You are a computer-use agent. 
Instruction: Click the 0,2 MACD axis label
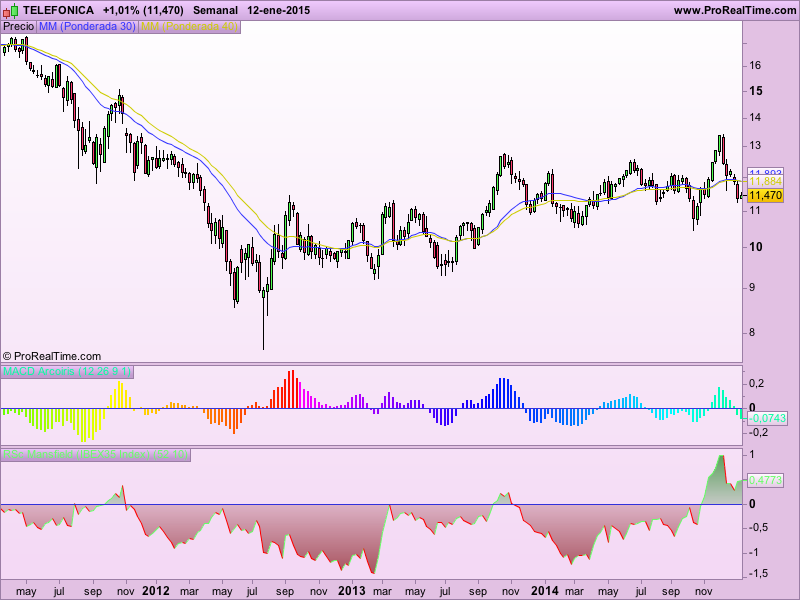[x=757, y=384]
